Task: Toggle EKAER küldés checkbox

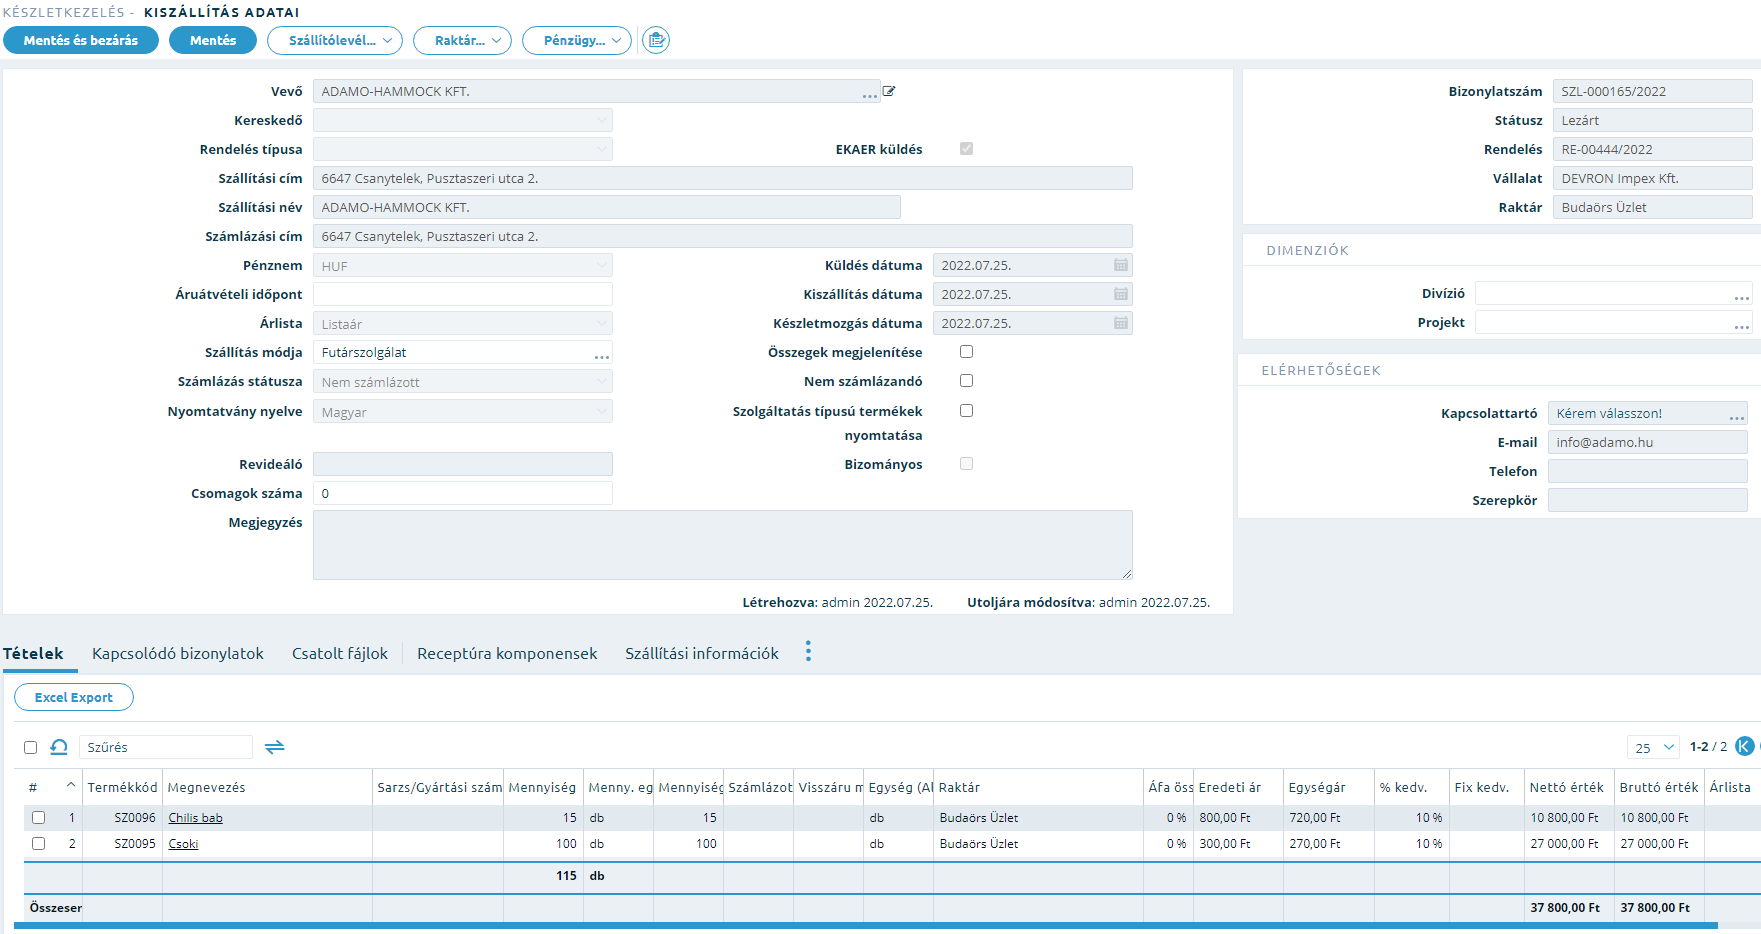Action: pos(966,149)
